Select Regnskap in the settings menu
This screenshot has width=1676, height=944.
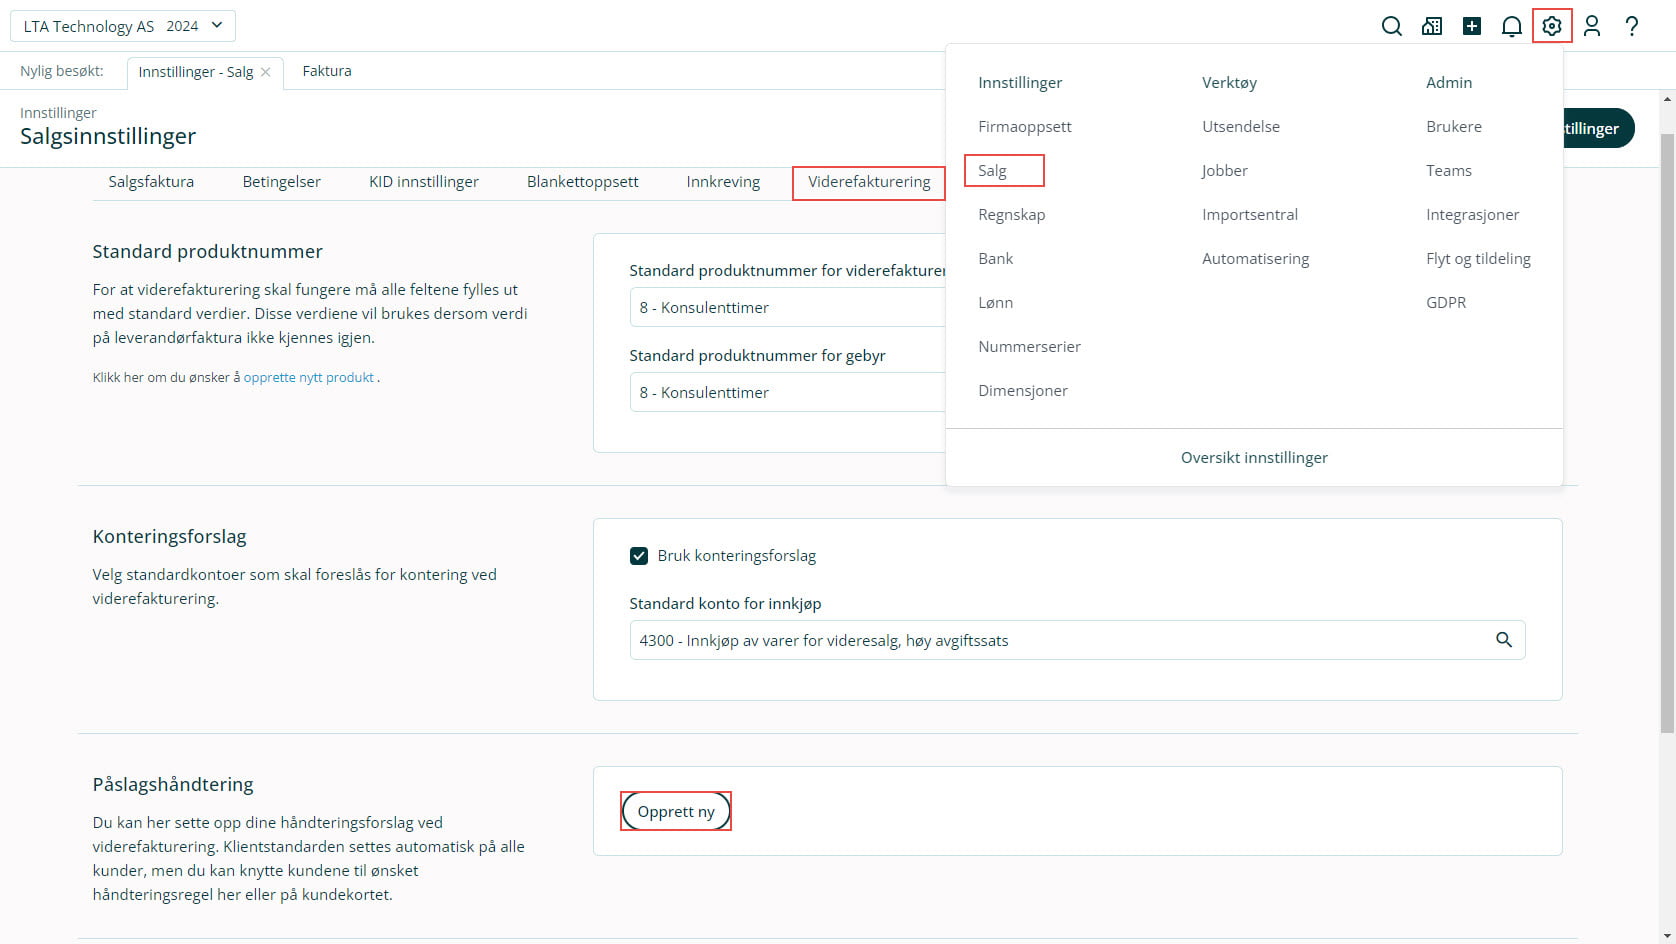pyautogui.click(x=1011, y=215)
